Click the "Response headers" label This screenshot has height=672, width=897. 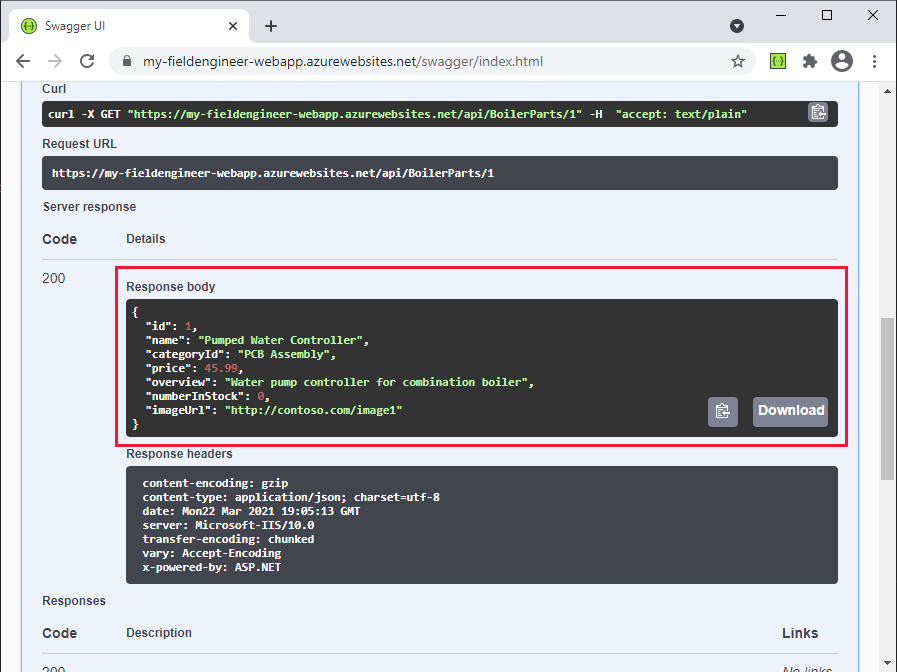pyautogui.click(x=179, y=454)
